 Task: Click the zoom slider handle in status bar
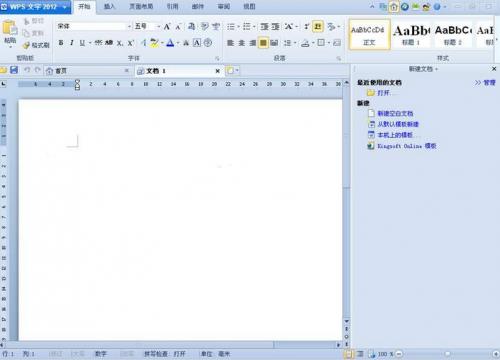click(447, 354)
